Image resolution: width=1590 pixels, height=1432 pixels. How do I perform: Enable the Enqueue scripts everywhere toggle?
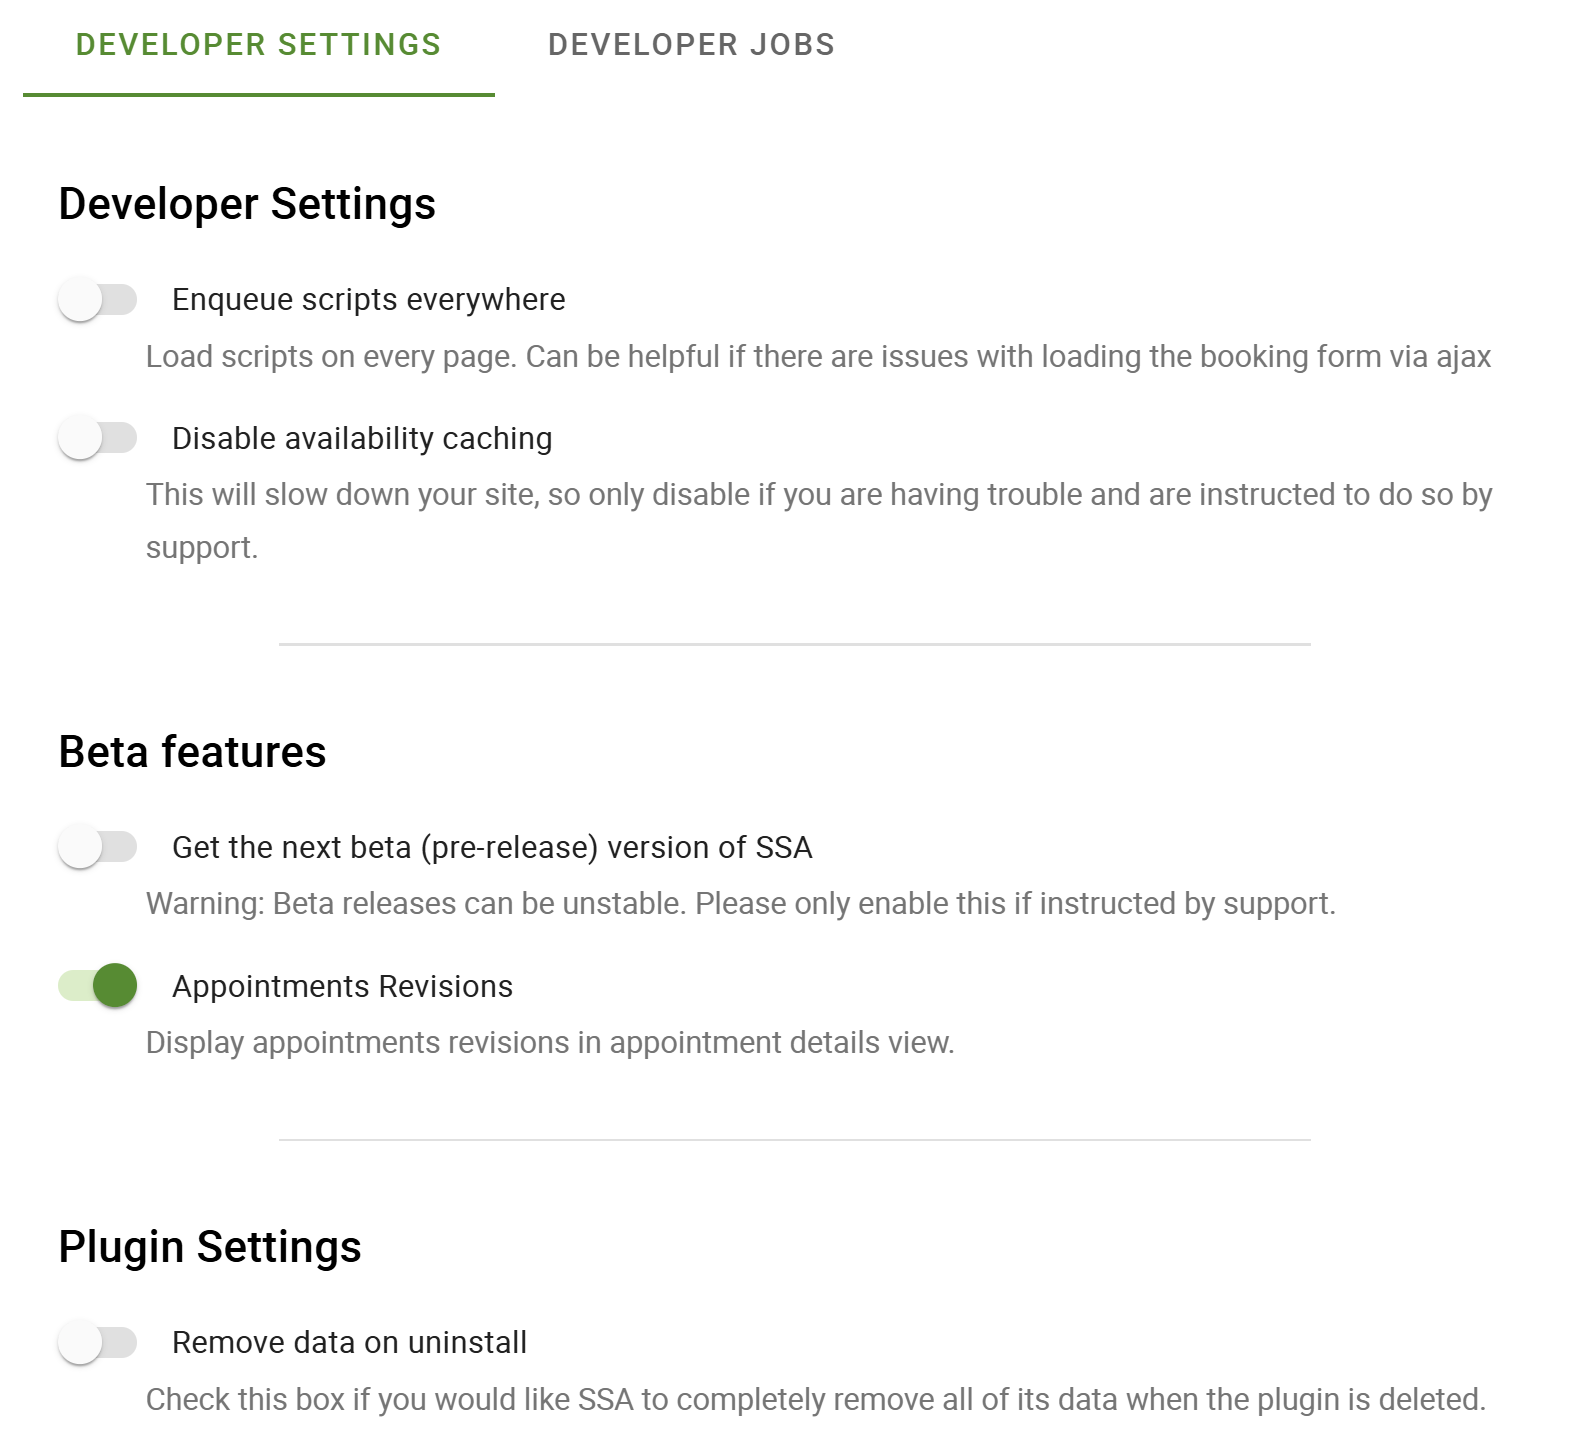point(99,298)
